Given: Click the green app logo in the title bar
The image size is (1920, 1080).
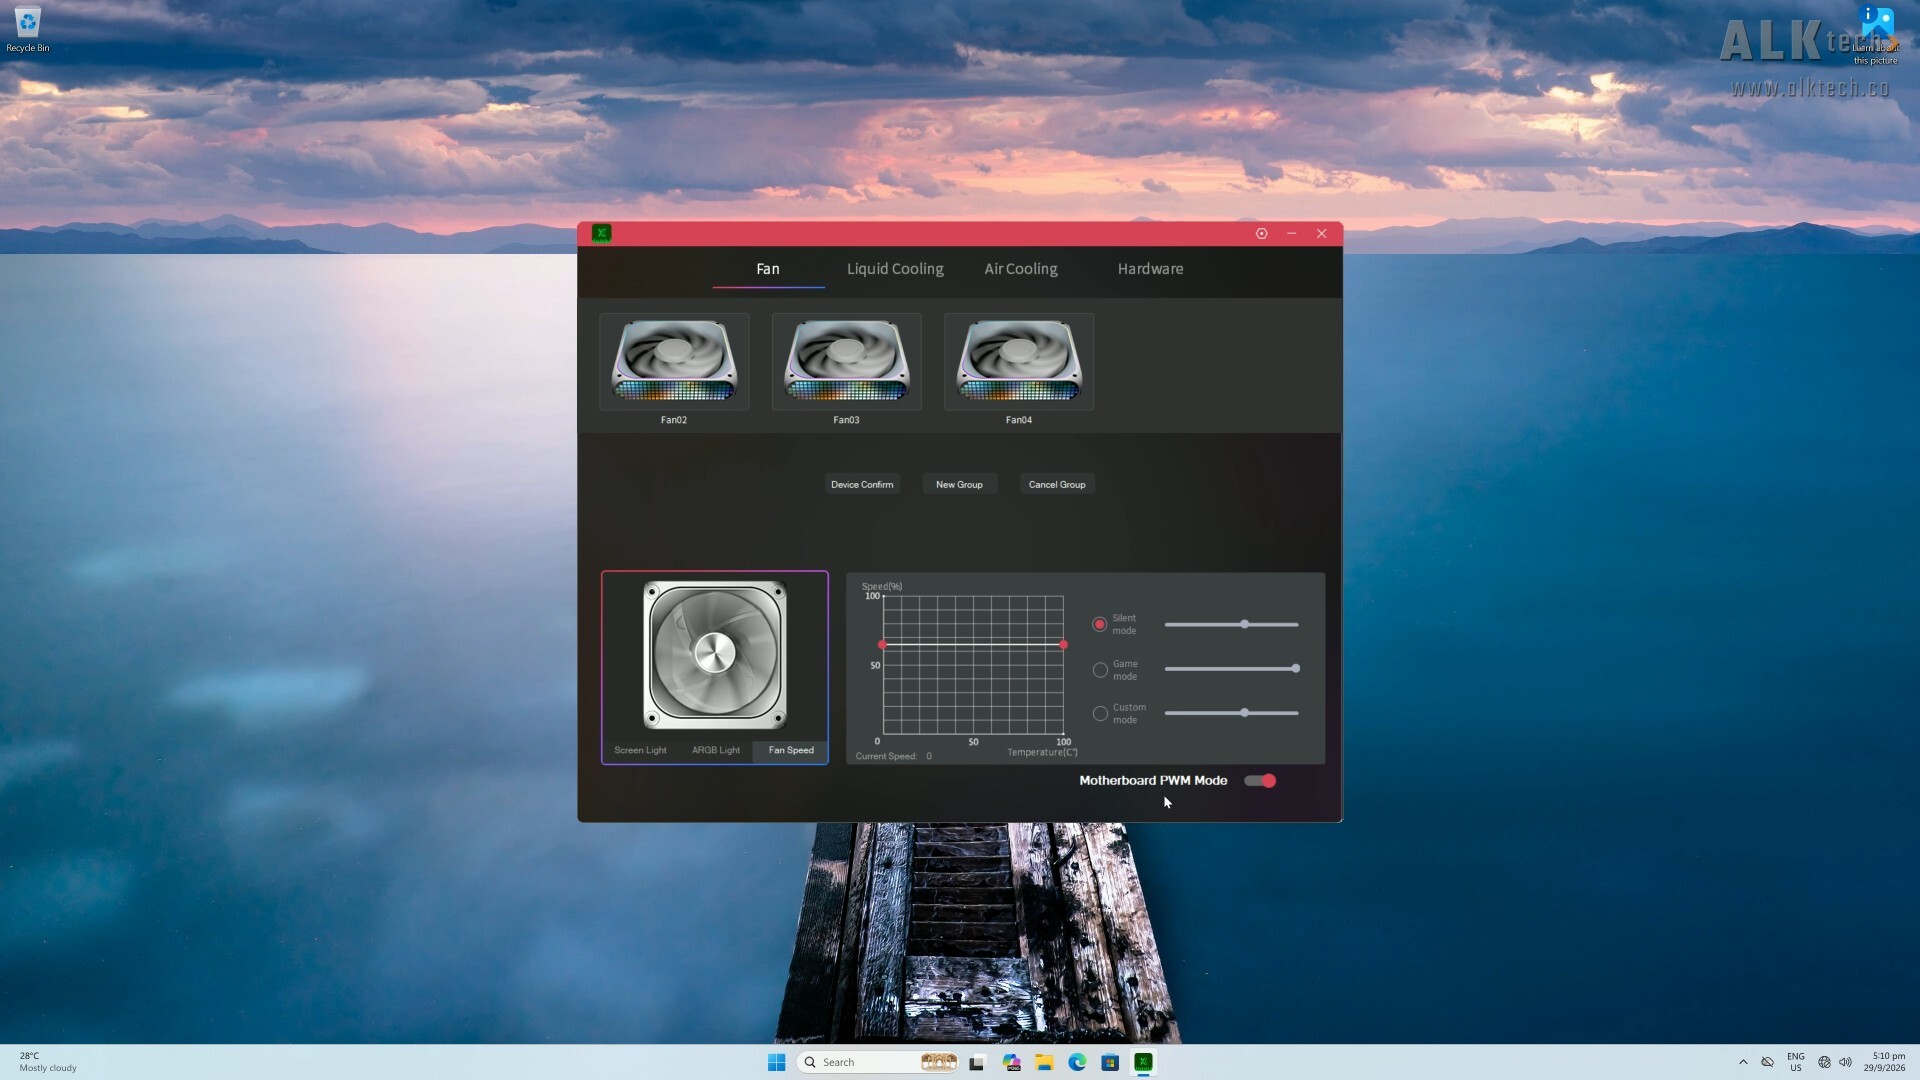Looking at the screenshot, I should pyautogui.click(x=601, y=233).
